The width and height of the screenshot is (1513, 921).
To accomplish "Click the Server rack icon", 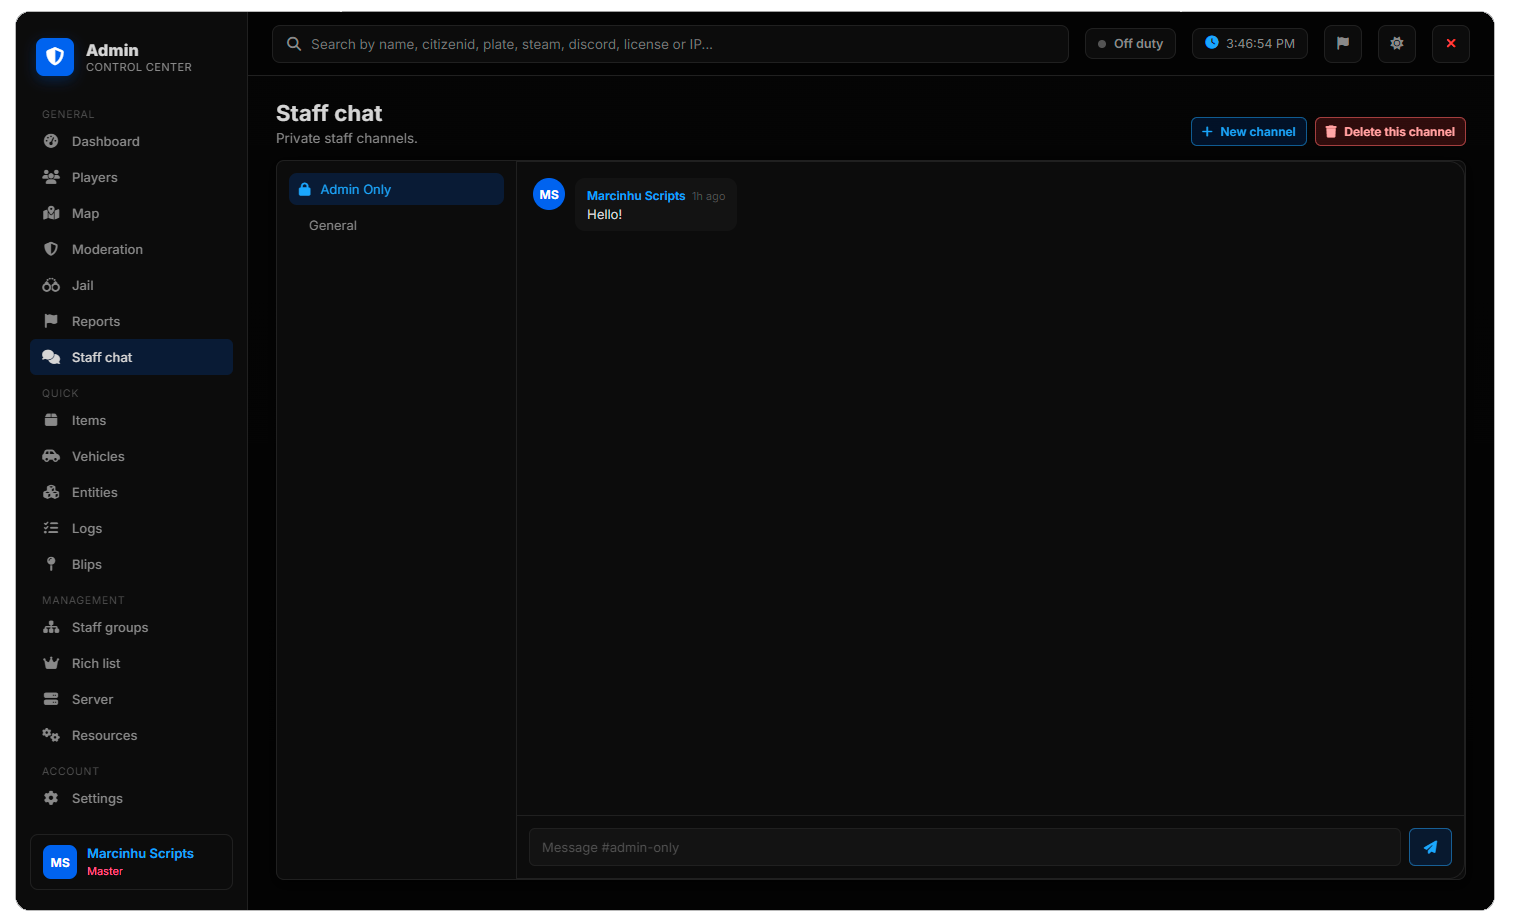I will click(x=51, y=699).
